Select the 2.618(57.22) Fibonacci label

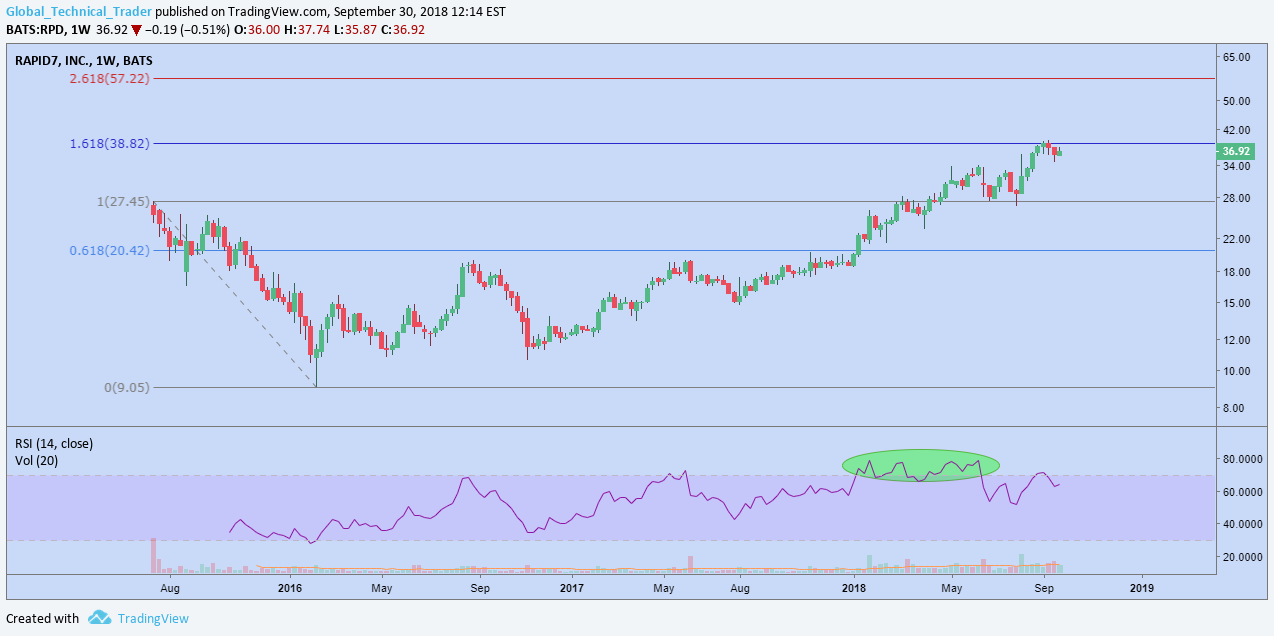tap(110, 78)
